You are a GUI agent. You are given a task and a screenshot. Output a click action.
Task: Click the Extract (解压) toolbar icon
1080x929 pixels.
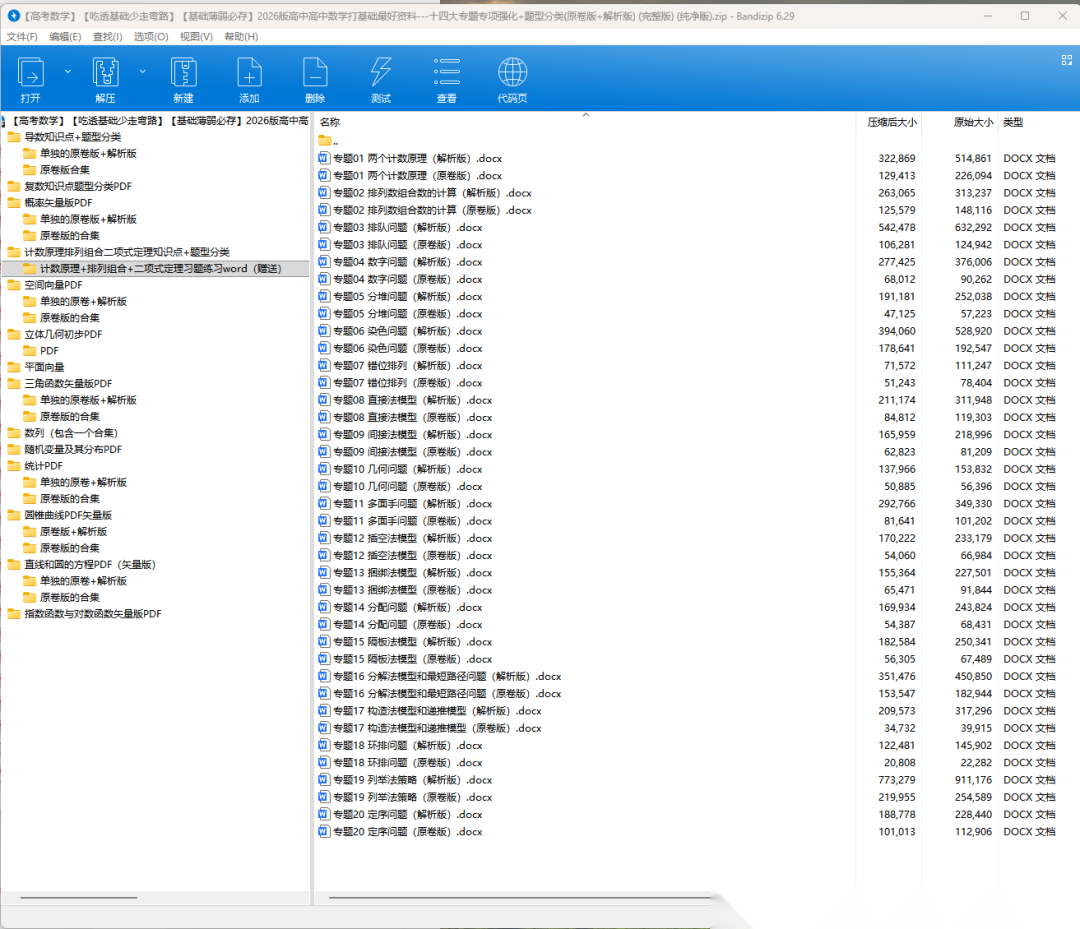point(106,73)
